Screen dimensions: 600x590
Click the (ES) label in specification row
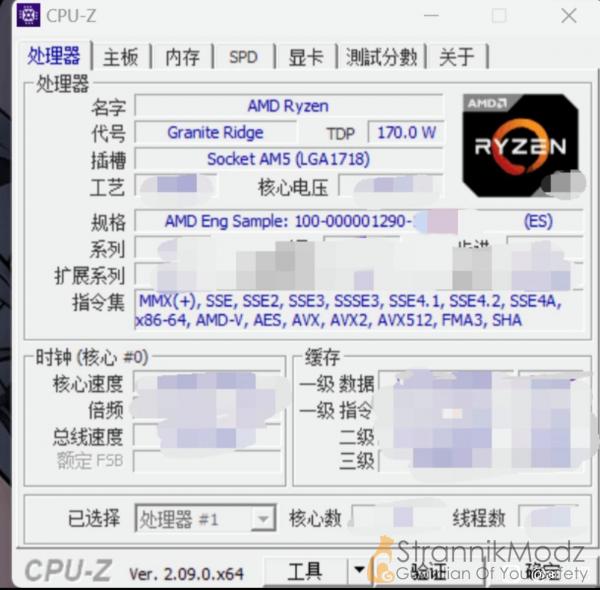click(x=538, y=221)
